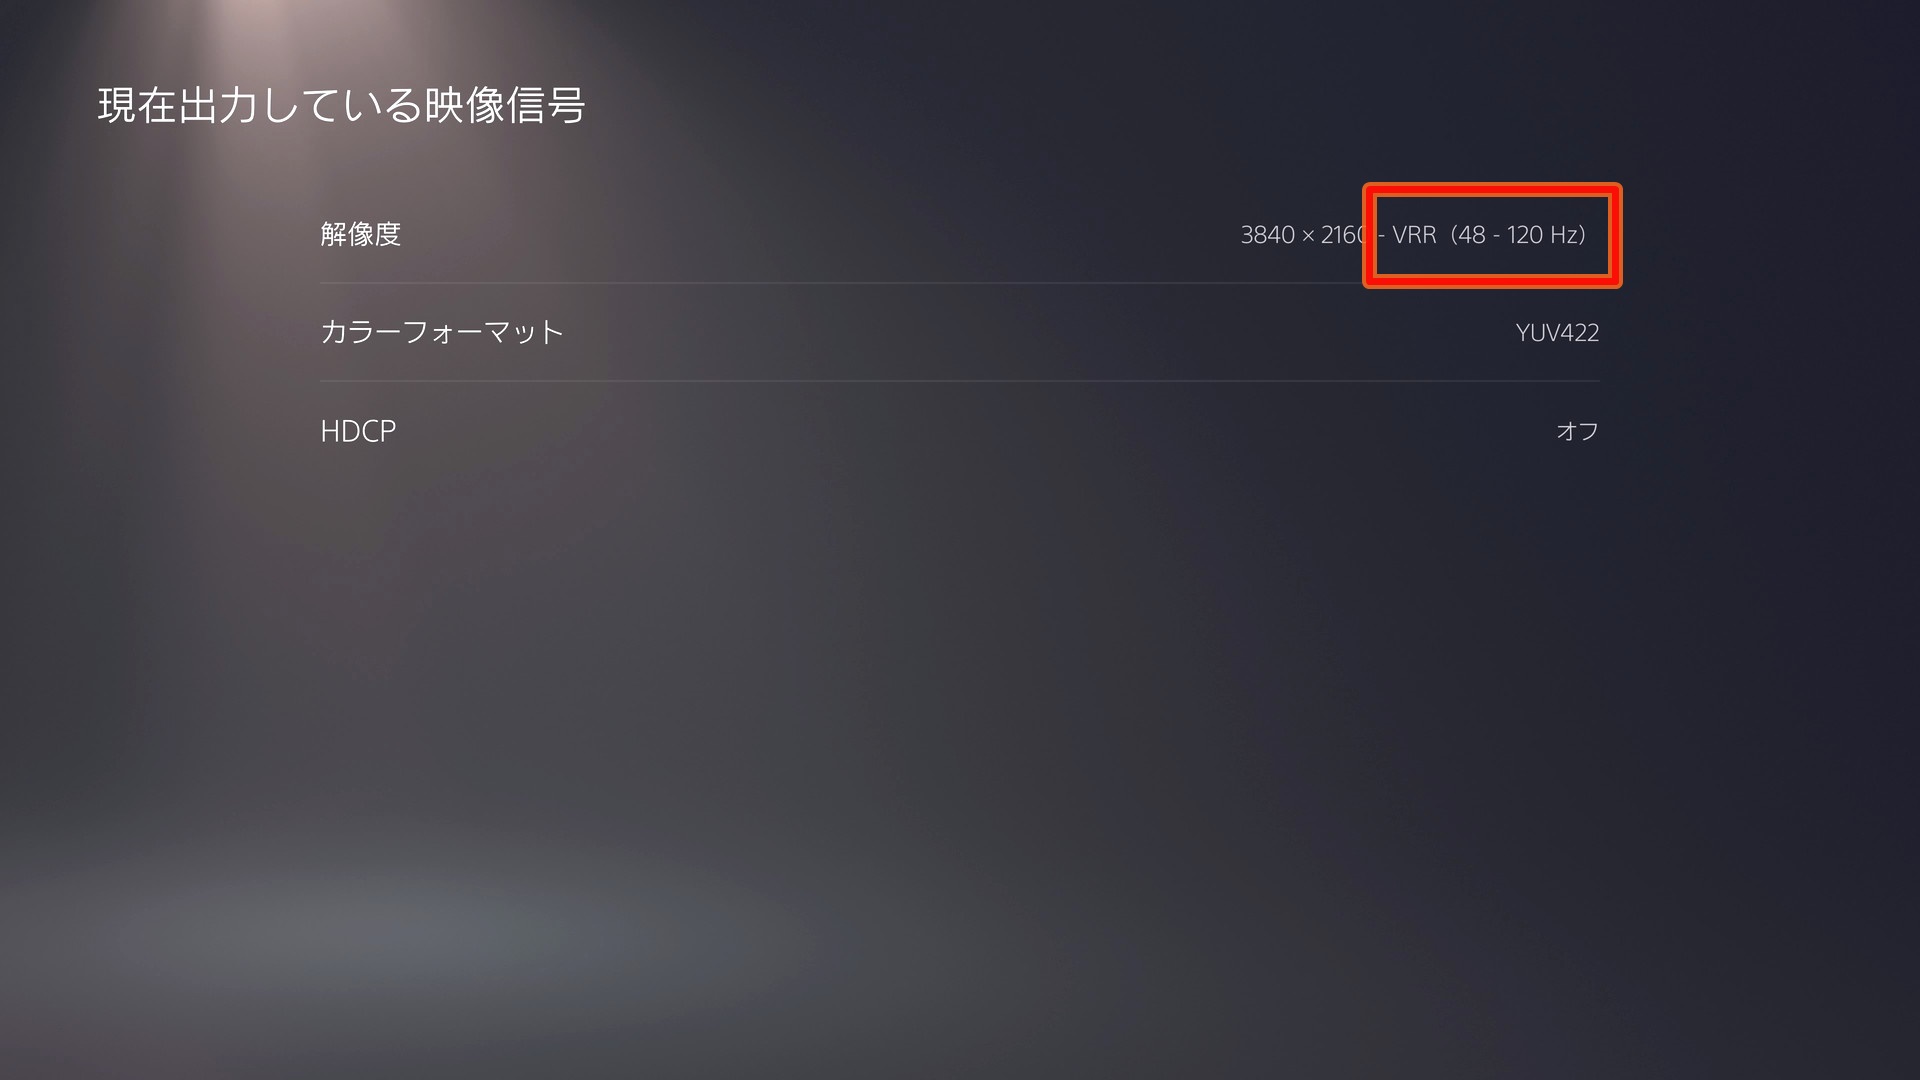Select the HDCP row label
The height and width of the screenshot is (1080, 1920).
(x=358, y=431)
